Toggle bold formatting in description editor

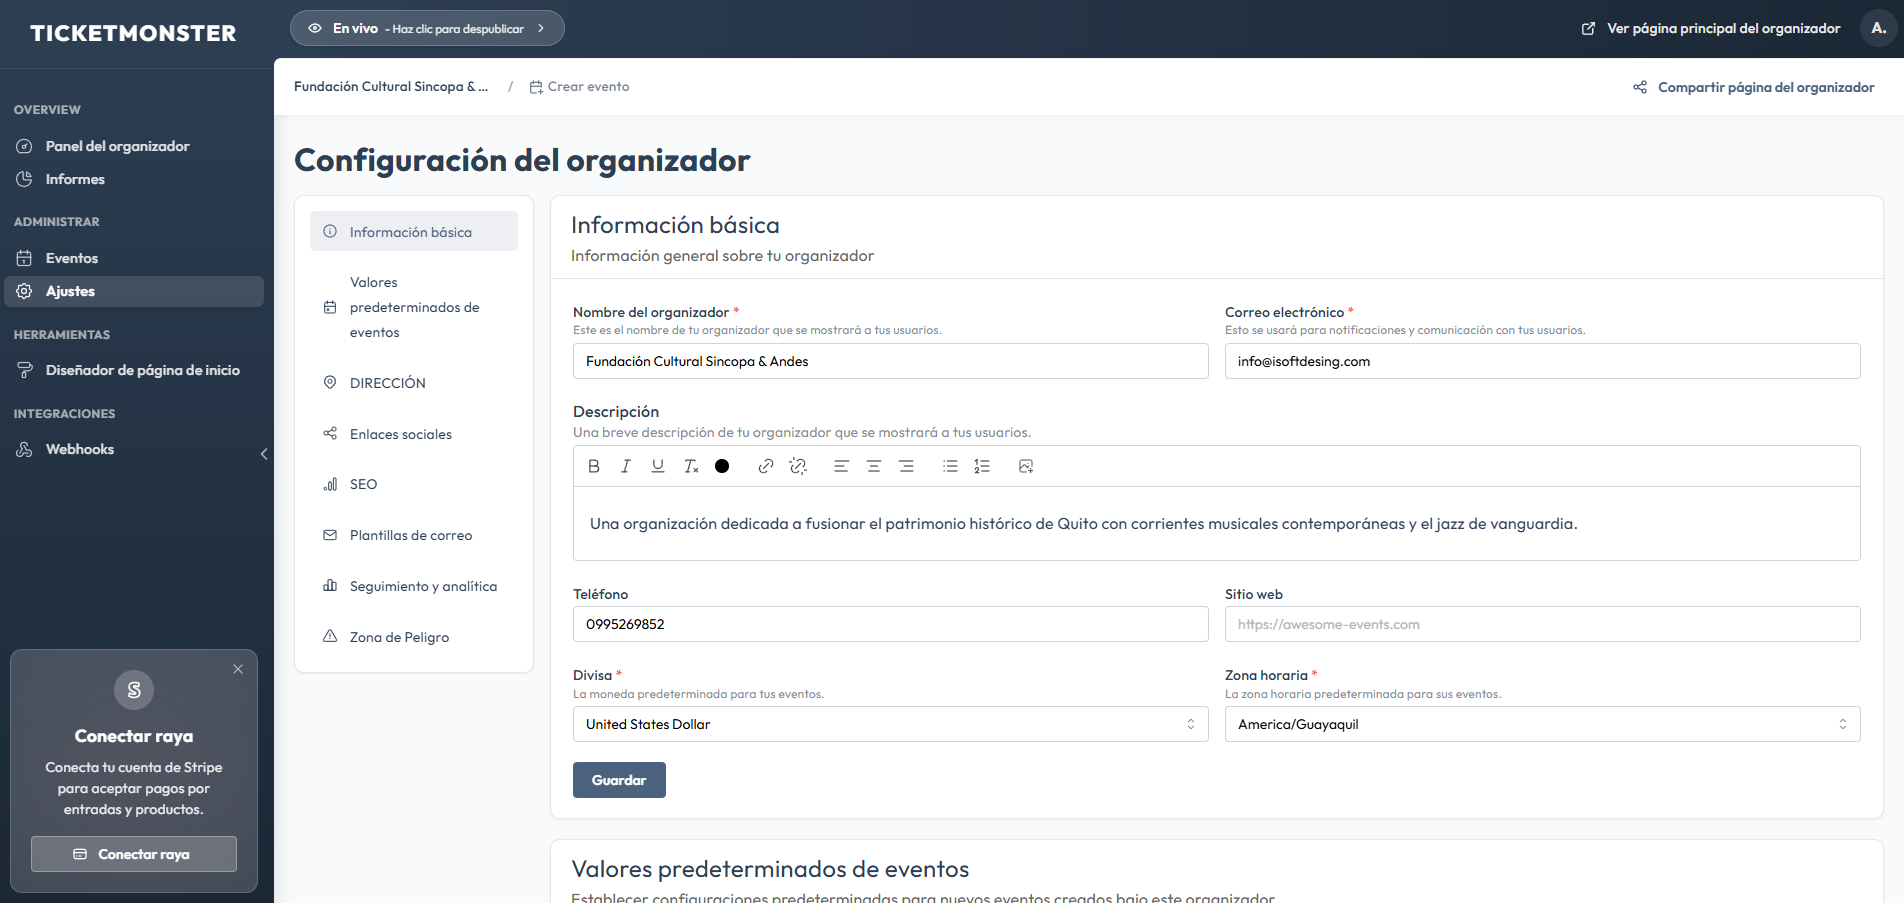tap(594, 466)
